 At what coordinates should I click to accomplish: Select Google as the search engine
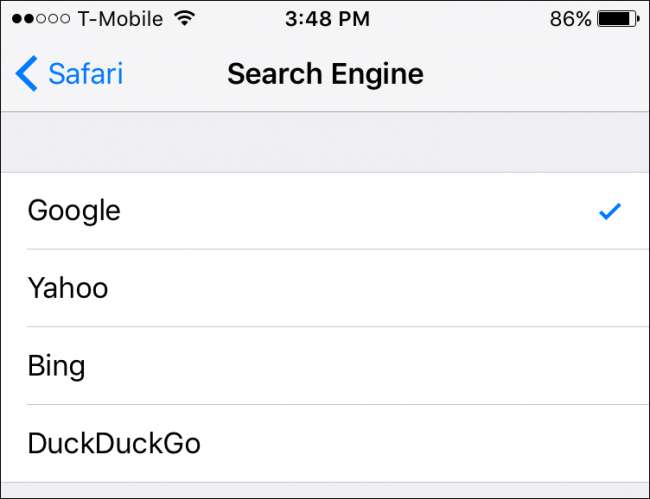(74, 211)
